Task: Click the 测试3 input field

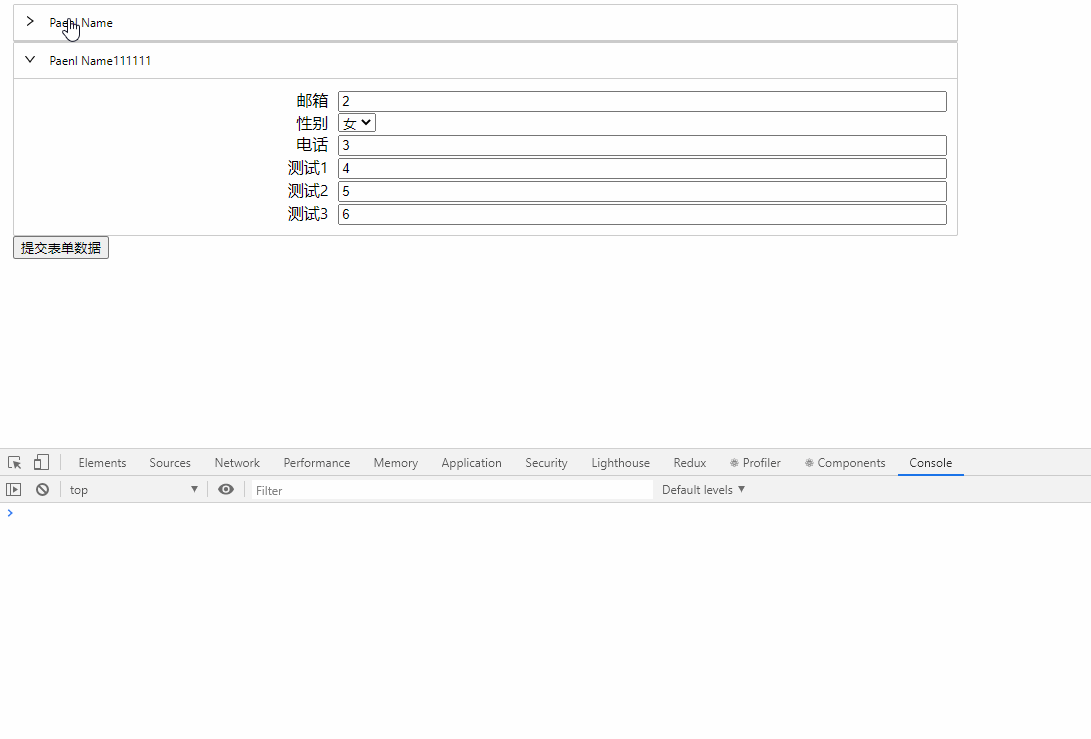Action: click(x=641, y=215)
